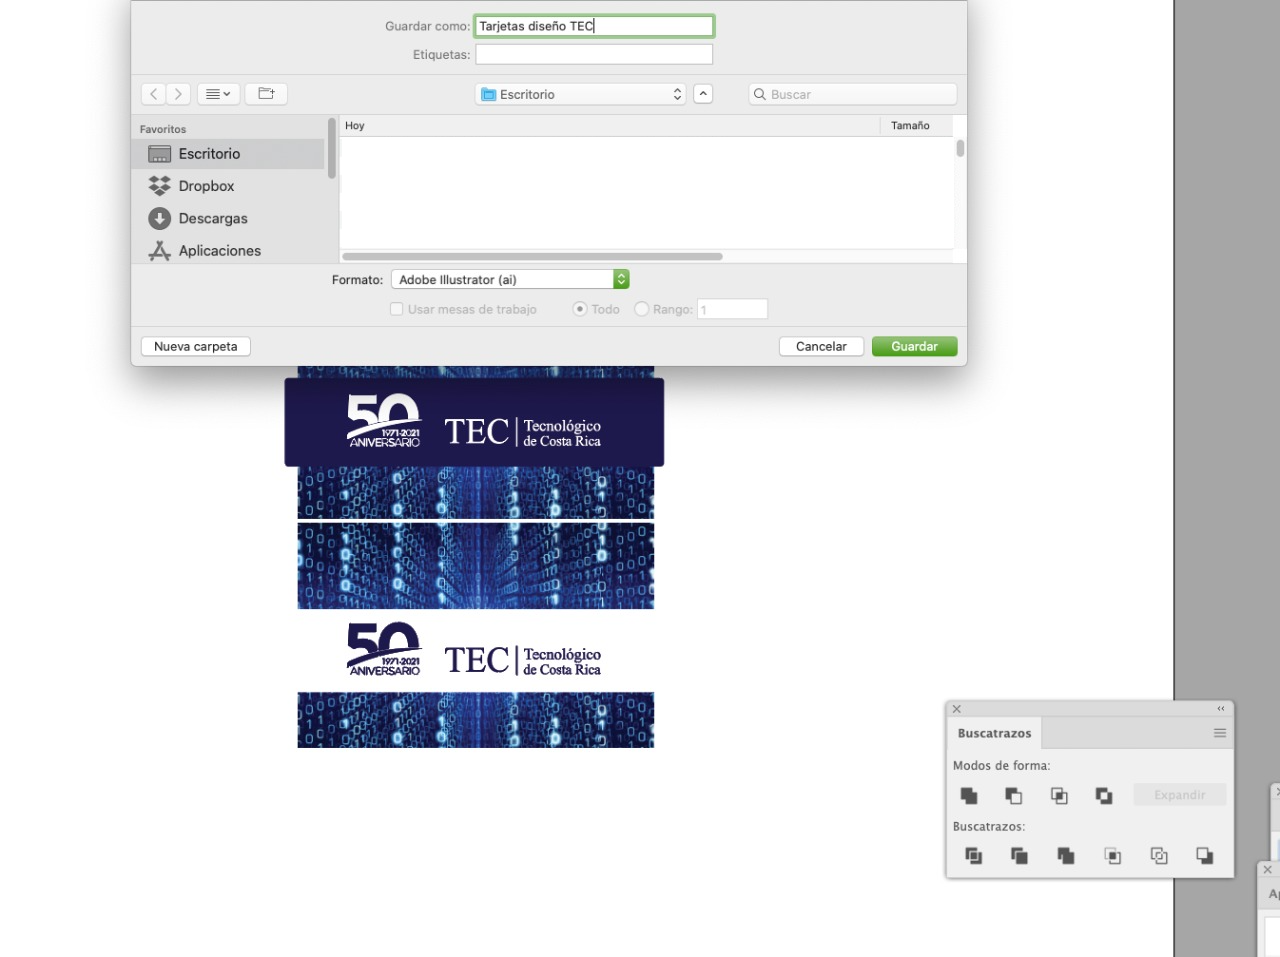The width and height of the screenshot is (1280, 957).
Task: Go forward in the save dialog browser
Action: [x=178, y=94]
